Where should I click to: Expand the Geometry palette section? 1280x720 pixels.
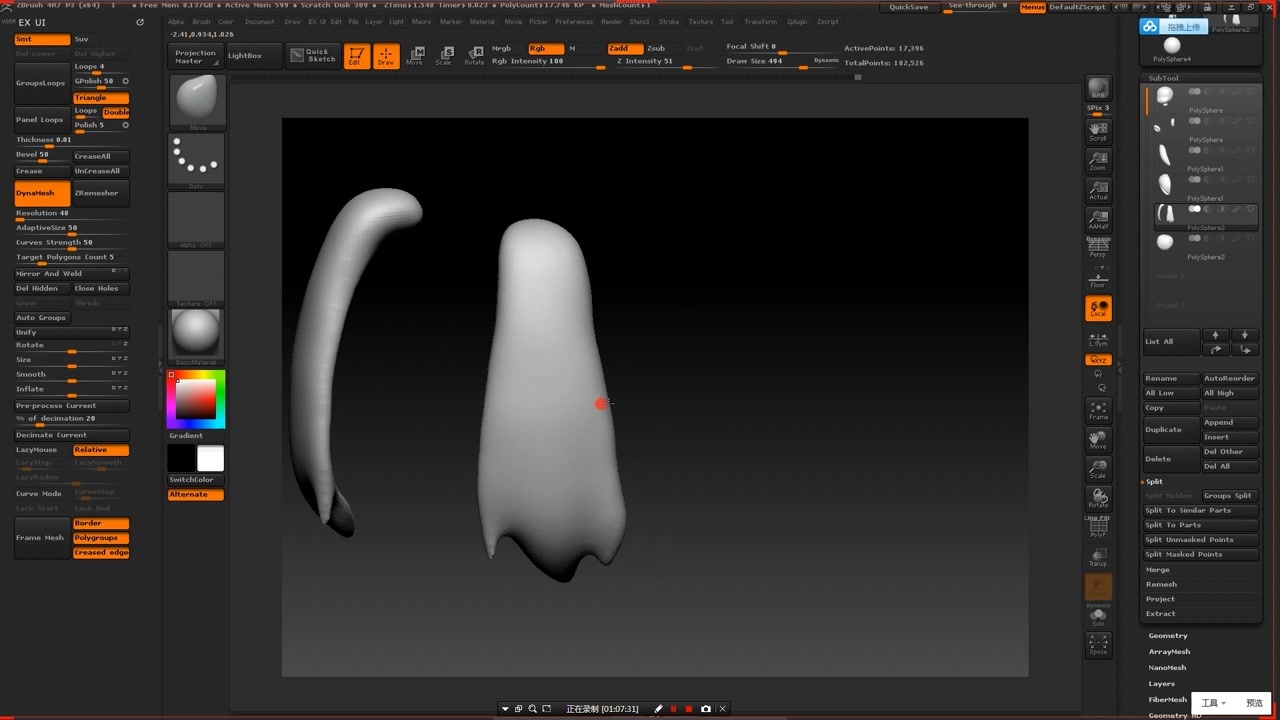pos(1168,636)
